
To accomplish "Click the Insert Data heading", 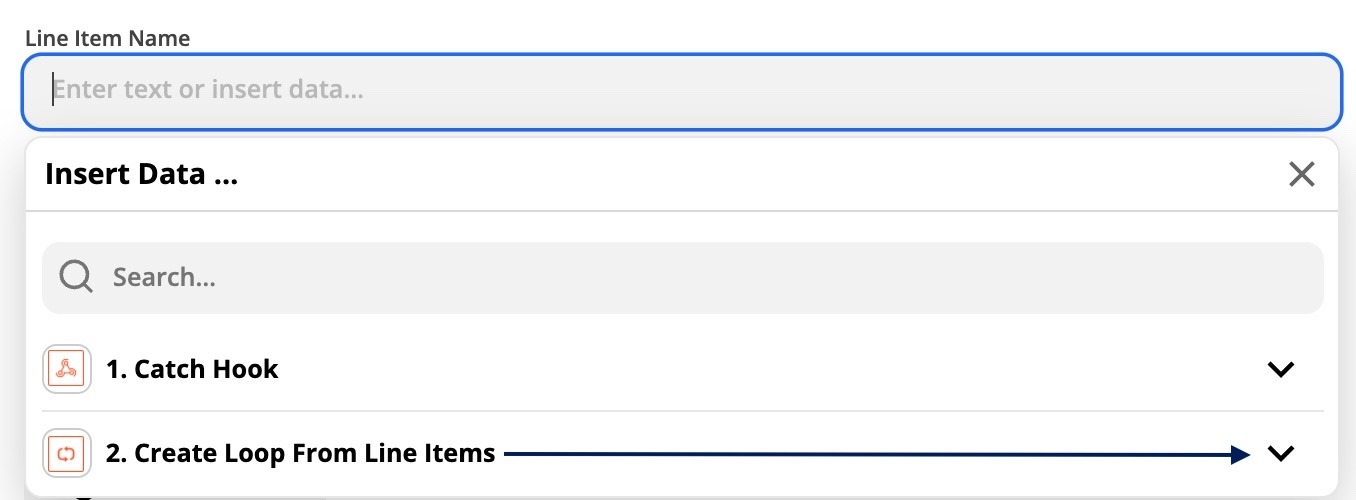I will (x=141, y=174).
